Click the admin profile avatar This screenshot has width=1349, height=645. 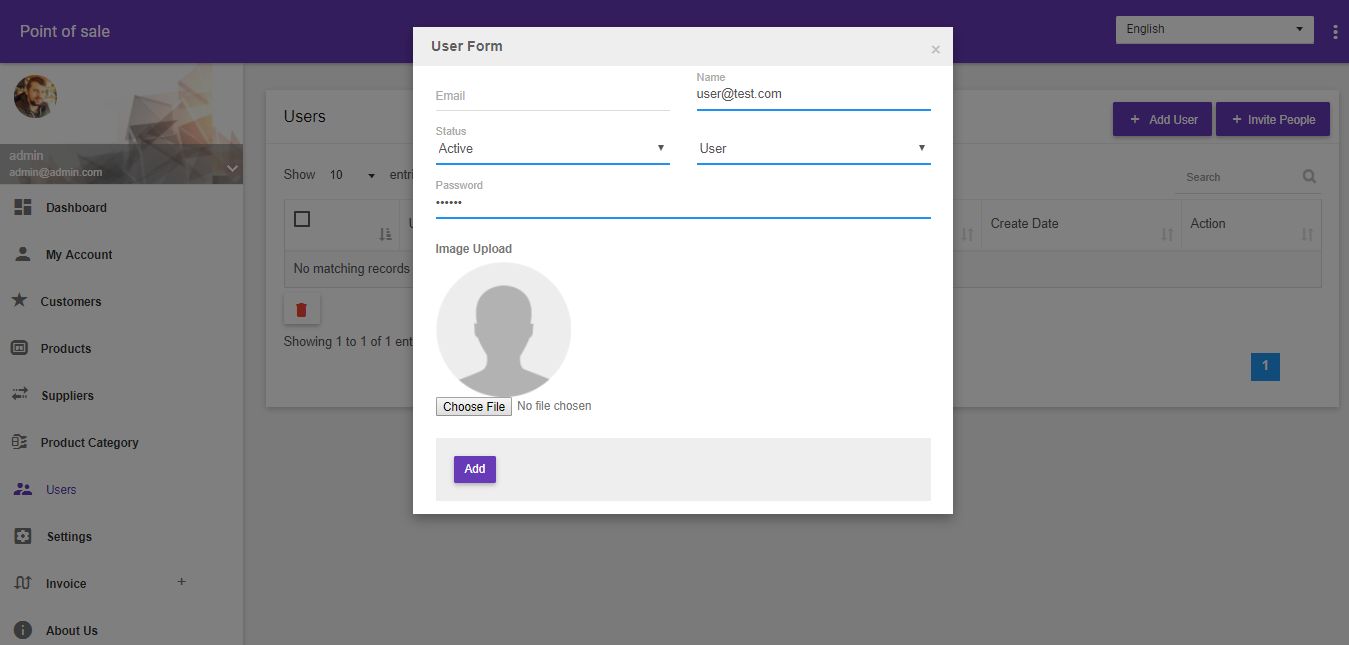click(x=35, y=97)
